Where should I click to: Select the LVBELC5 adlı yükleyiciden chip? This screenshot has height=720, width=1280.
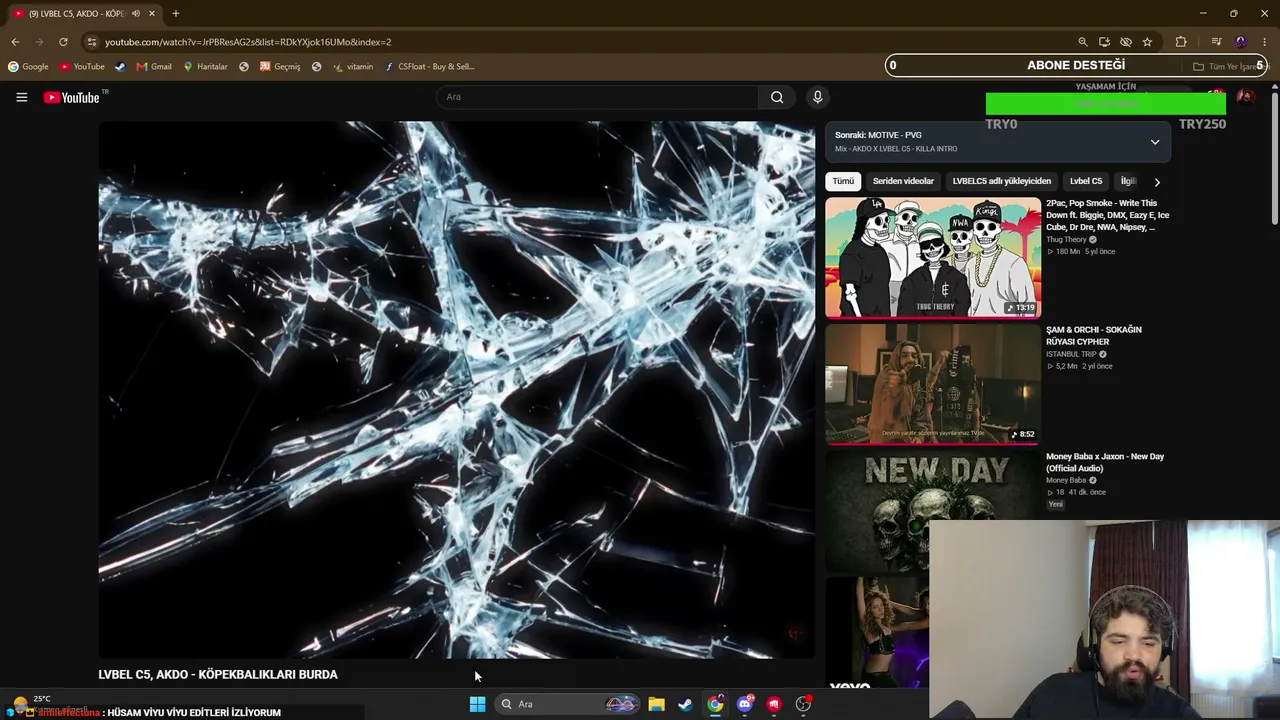1001,181
